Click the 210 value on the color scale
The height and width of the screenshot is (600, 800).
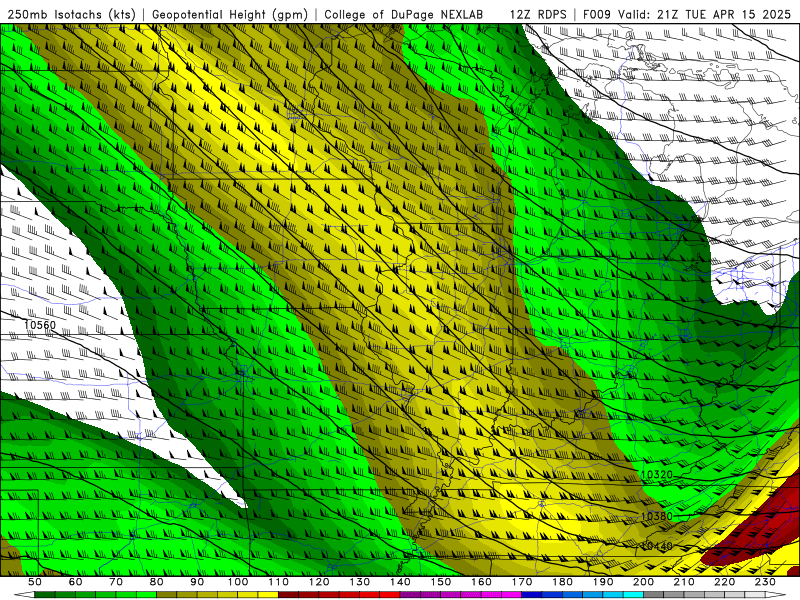684,582
